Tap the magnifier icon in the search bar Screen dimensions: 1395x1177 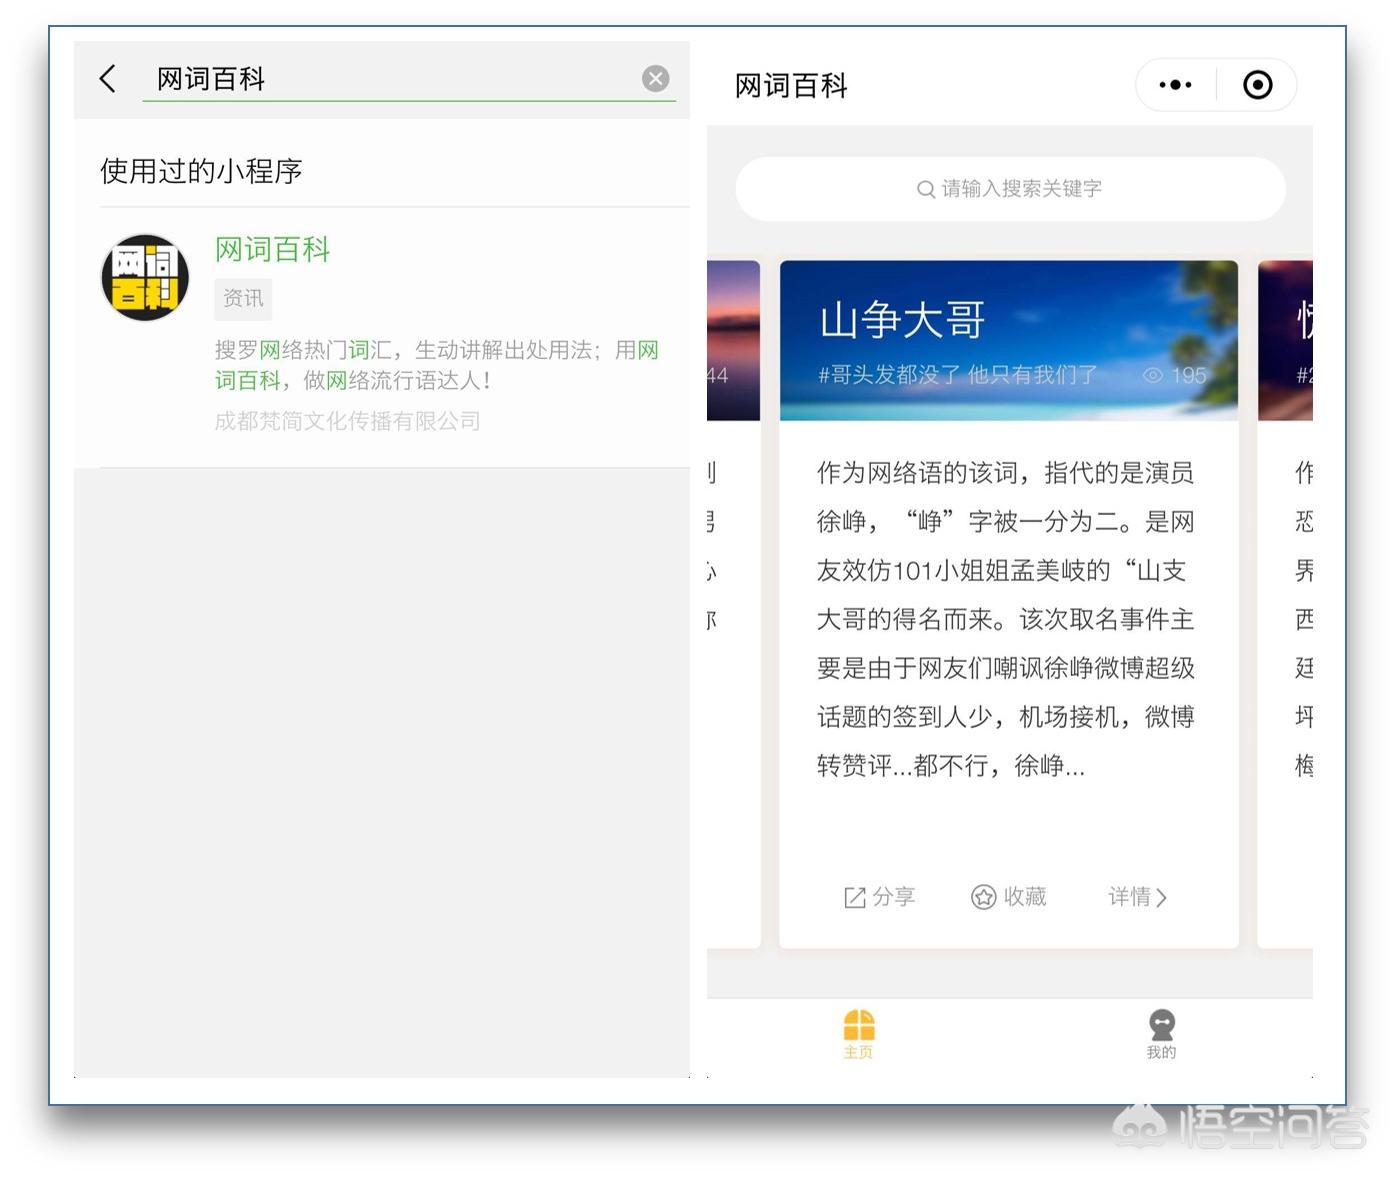tap(926, 189)
